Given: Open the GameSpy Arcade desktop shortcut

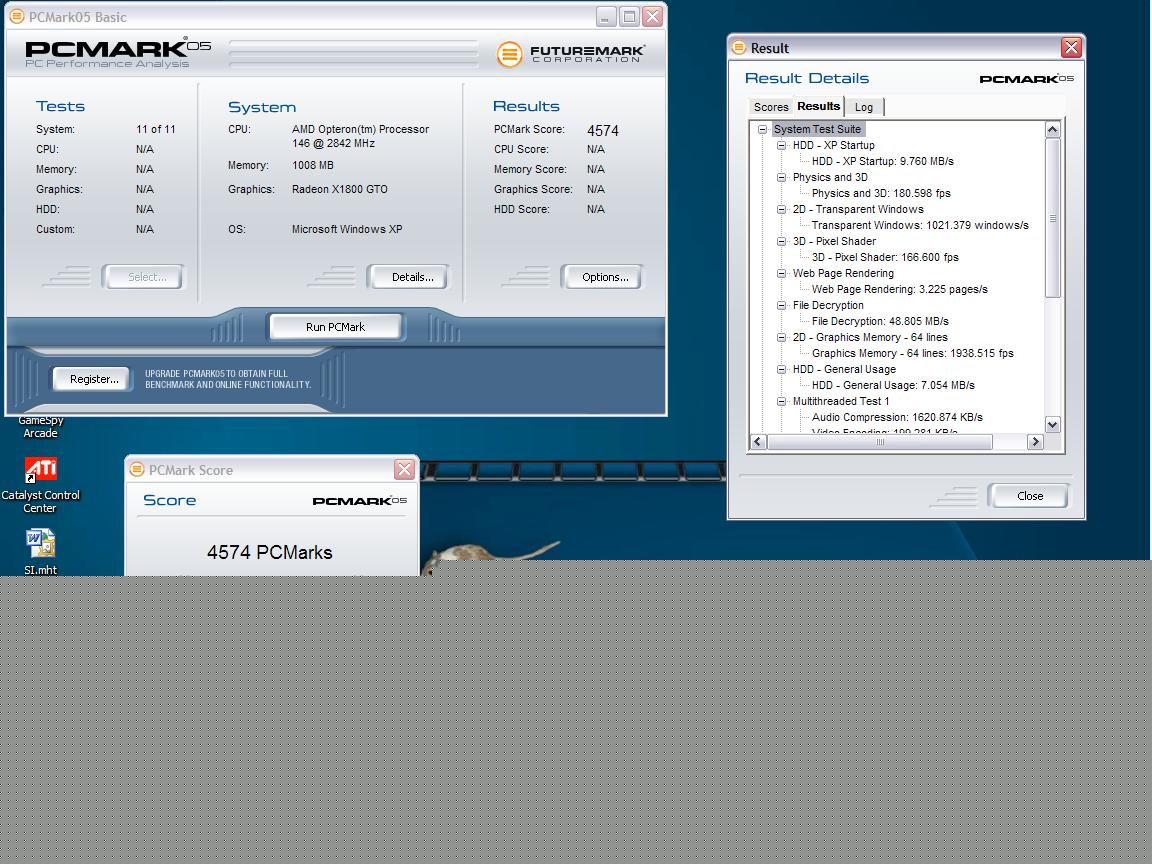Looking at the screenshot, I should tap(40, 427).
